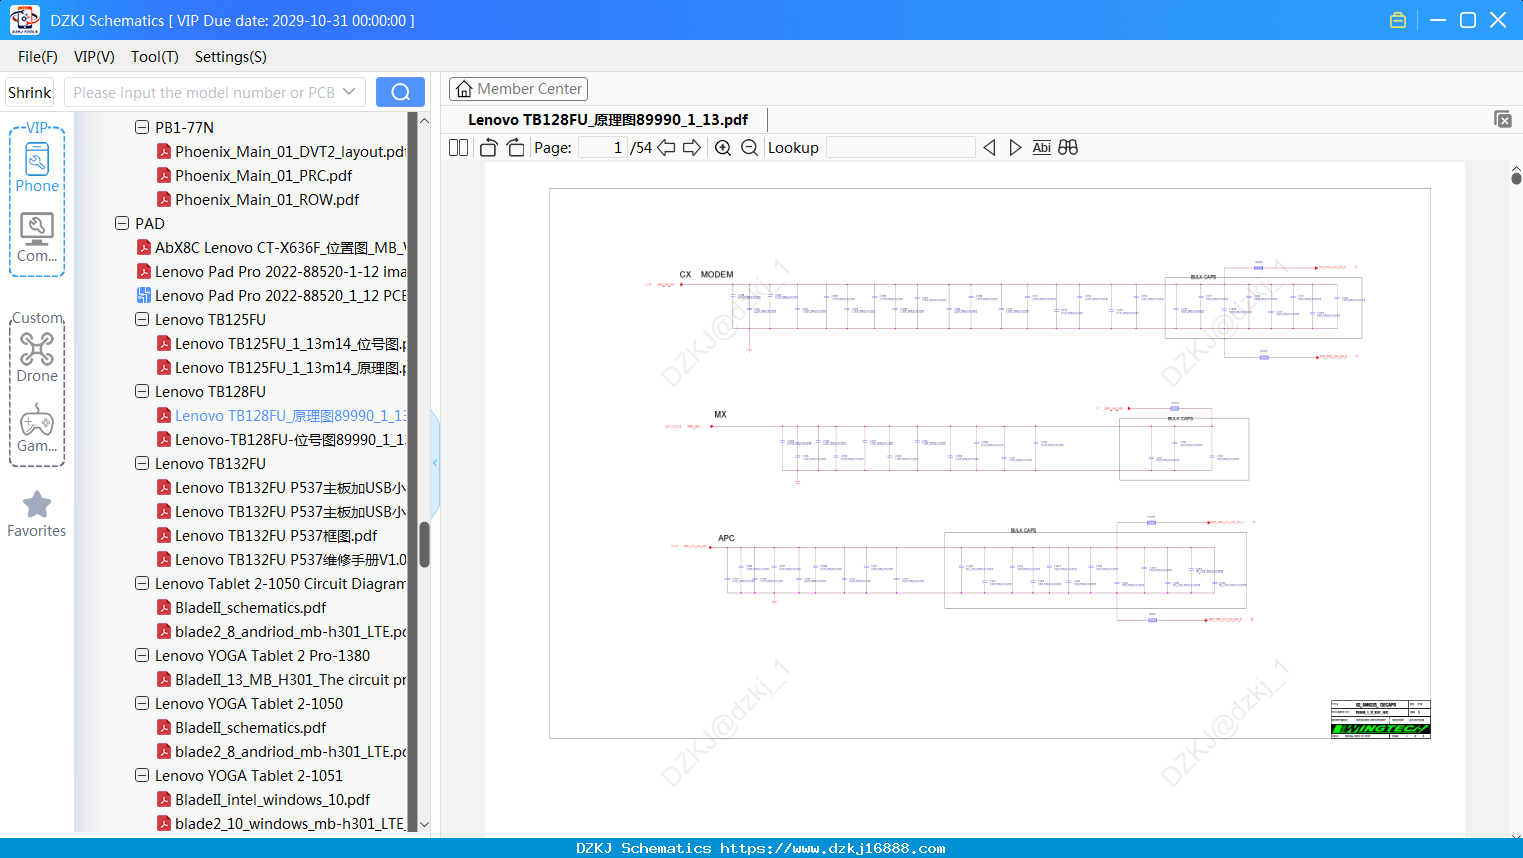
Task: Open BladeII_13_MB_H301_The circuit file
Action: 281,680
